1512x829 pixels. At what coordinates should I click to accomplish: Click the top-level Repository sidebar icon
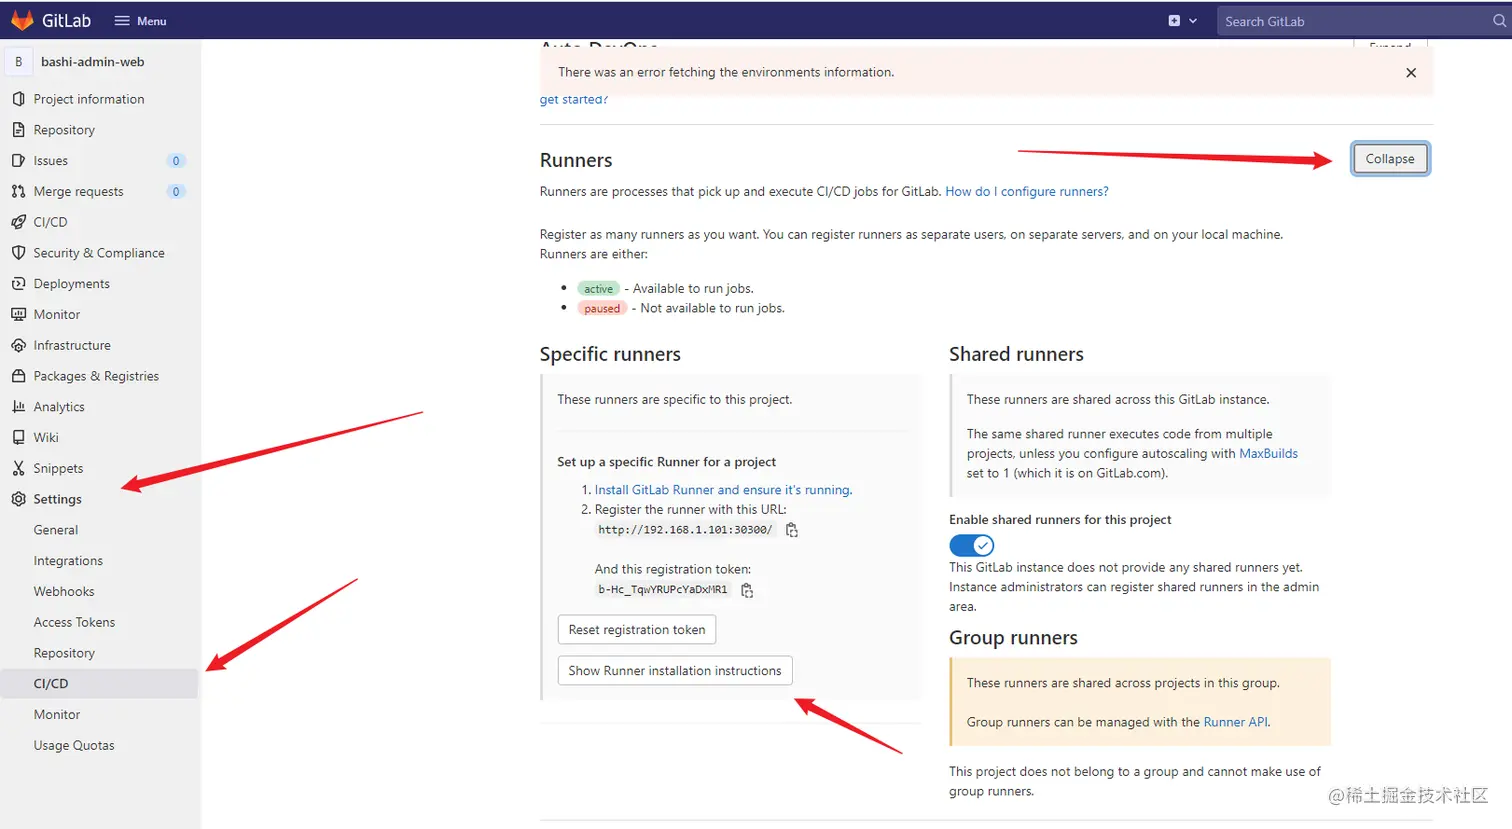tap(18, 130)
